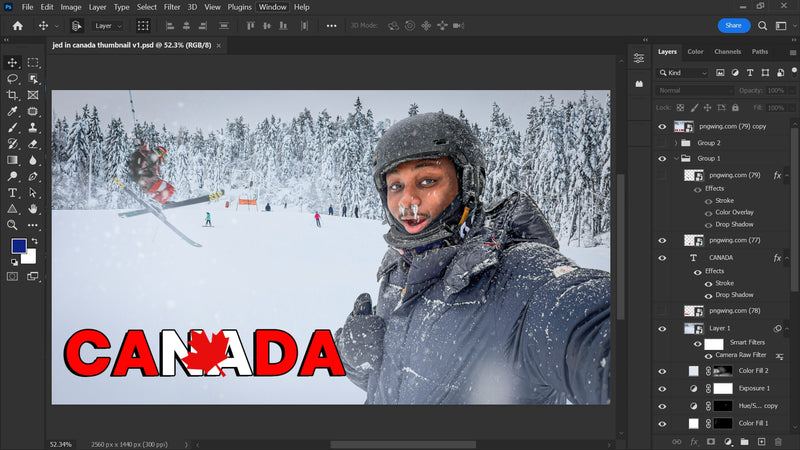This screenshot has width=800, height=450.
Task: Hide the CANADA text layer
Action: pos(662,258)
